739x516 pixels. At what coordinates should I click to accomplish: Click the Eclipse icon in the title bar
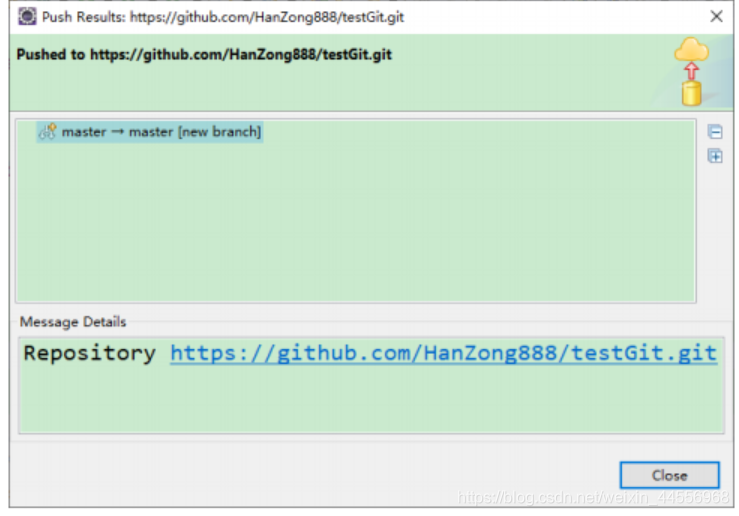pos(27,16)
